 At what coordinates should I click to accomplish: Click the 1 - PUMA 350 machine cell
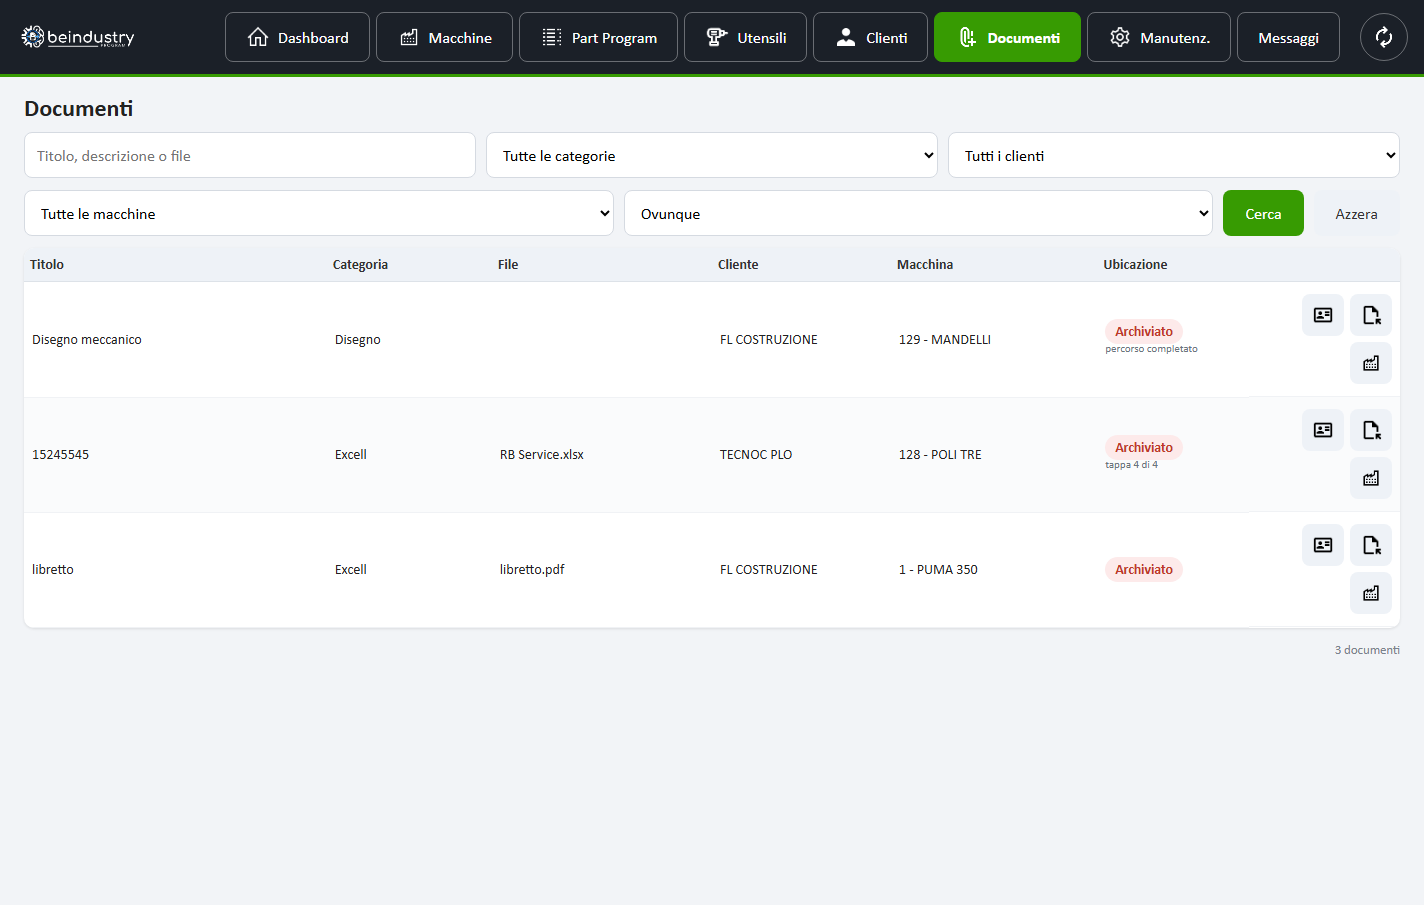tap(938, 569)
